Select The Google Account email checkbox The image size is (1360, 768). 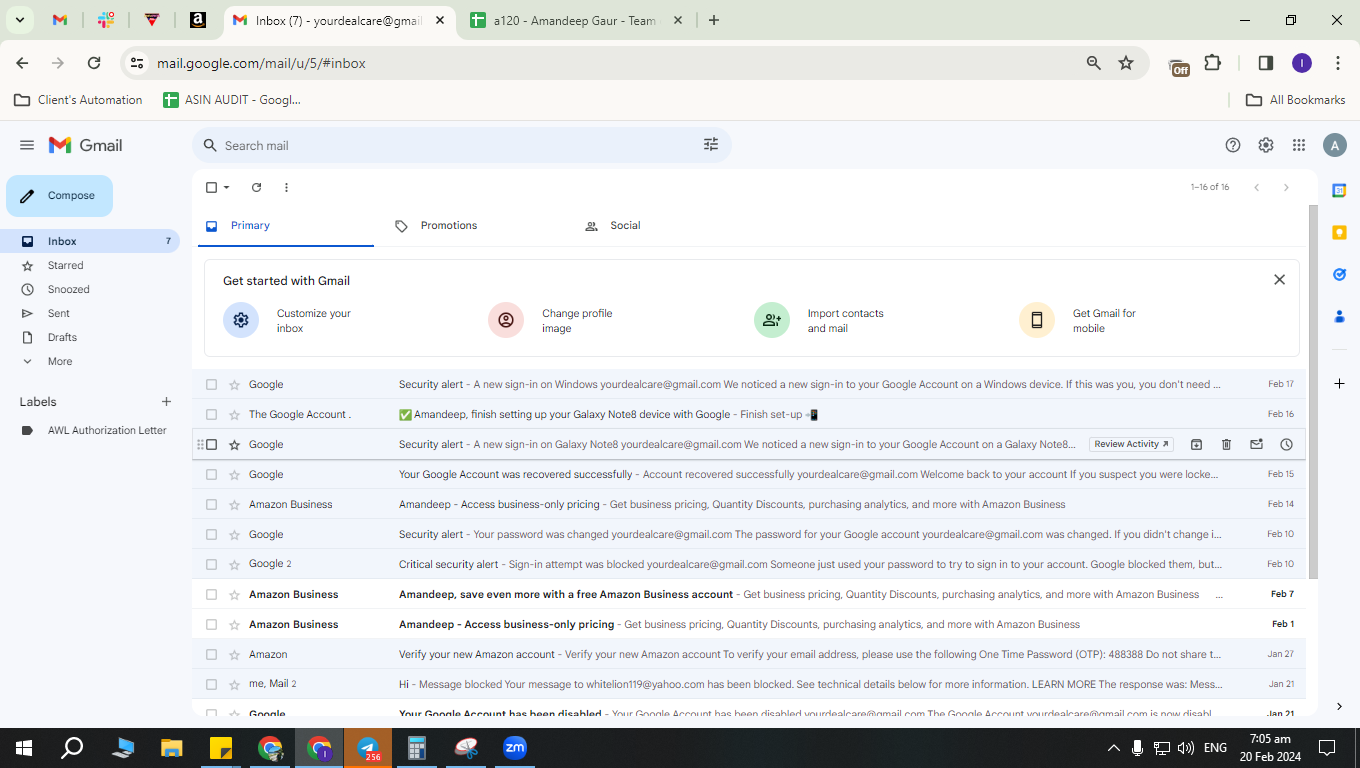point(211,414)
